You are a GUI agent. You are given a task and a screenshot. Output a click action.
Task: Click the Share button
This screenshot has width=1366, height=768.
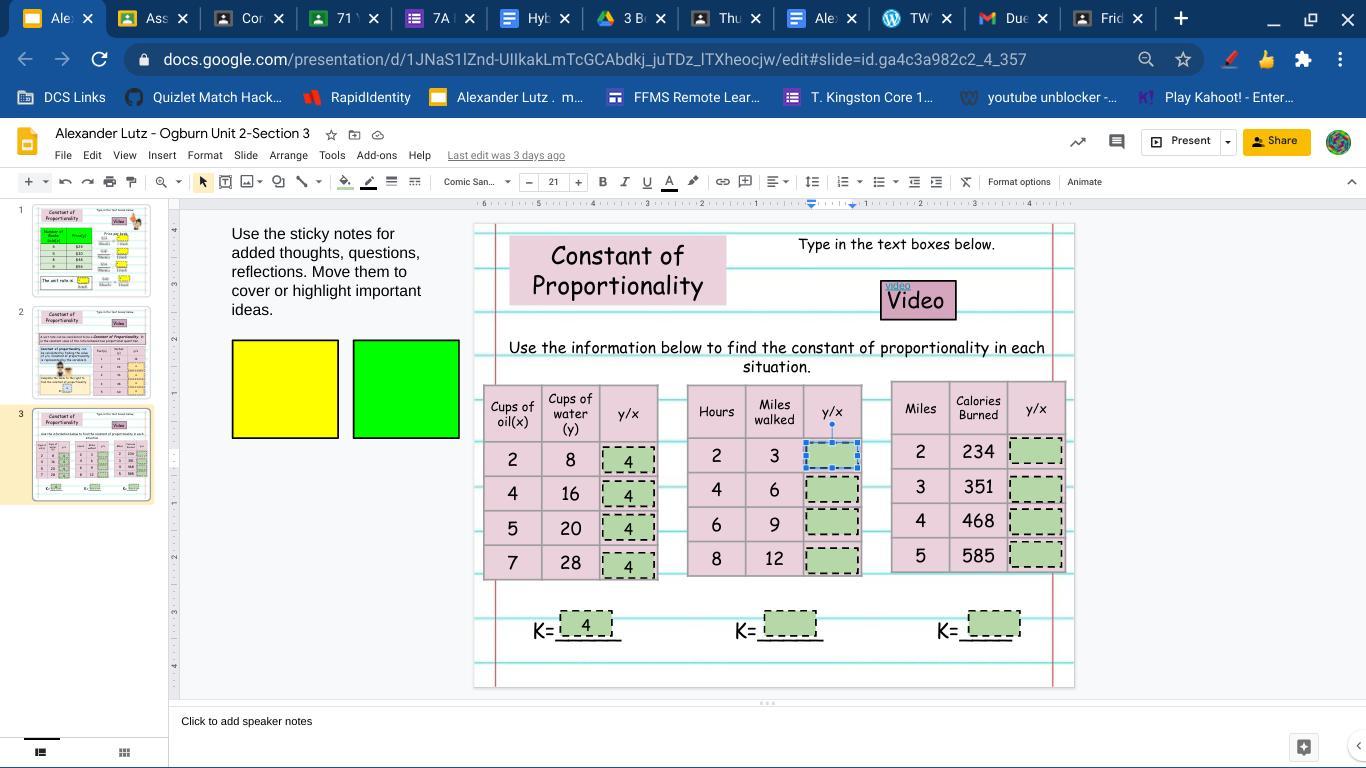(x=1276, y=142)
